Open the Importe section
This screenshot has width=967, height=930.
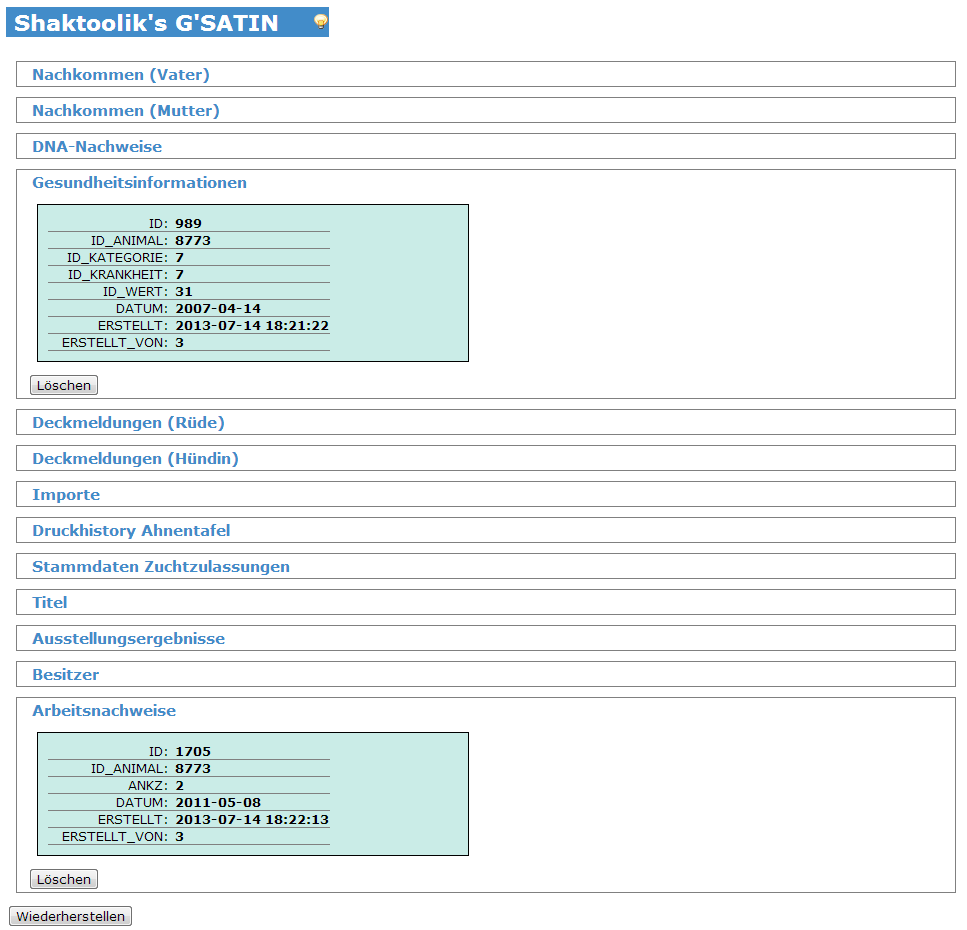tap(66, 495)
